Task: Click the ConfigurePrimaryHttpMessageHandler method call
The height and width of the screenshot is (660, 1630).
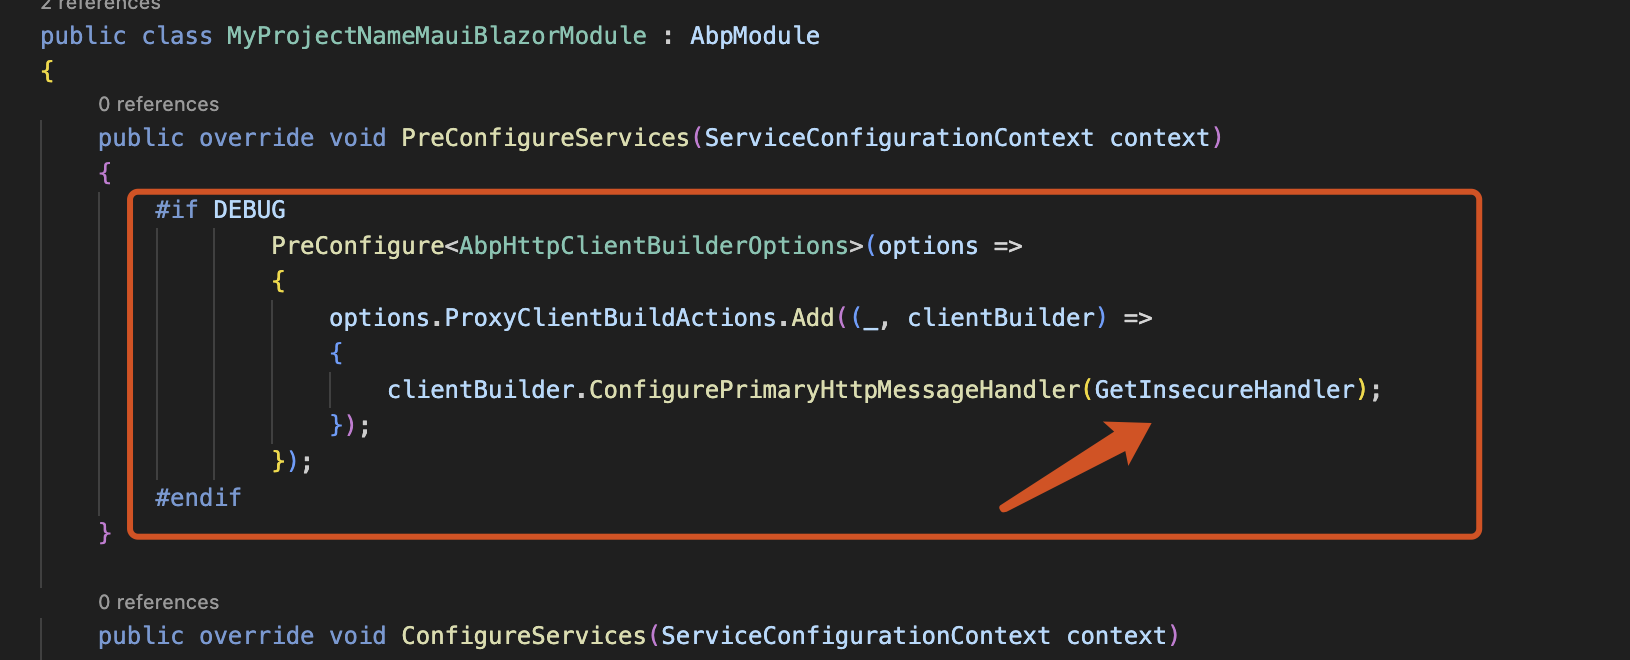Action: [x=834, y=390]
